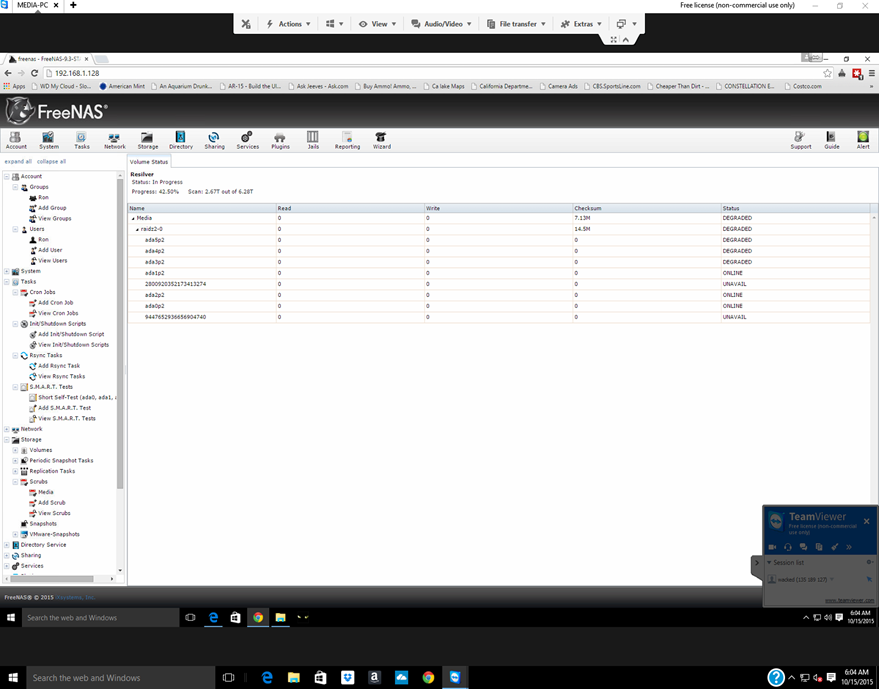879x689 pixels.
Task: Open Edge in the remote taskbar
Action: tap(213, 617)
